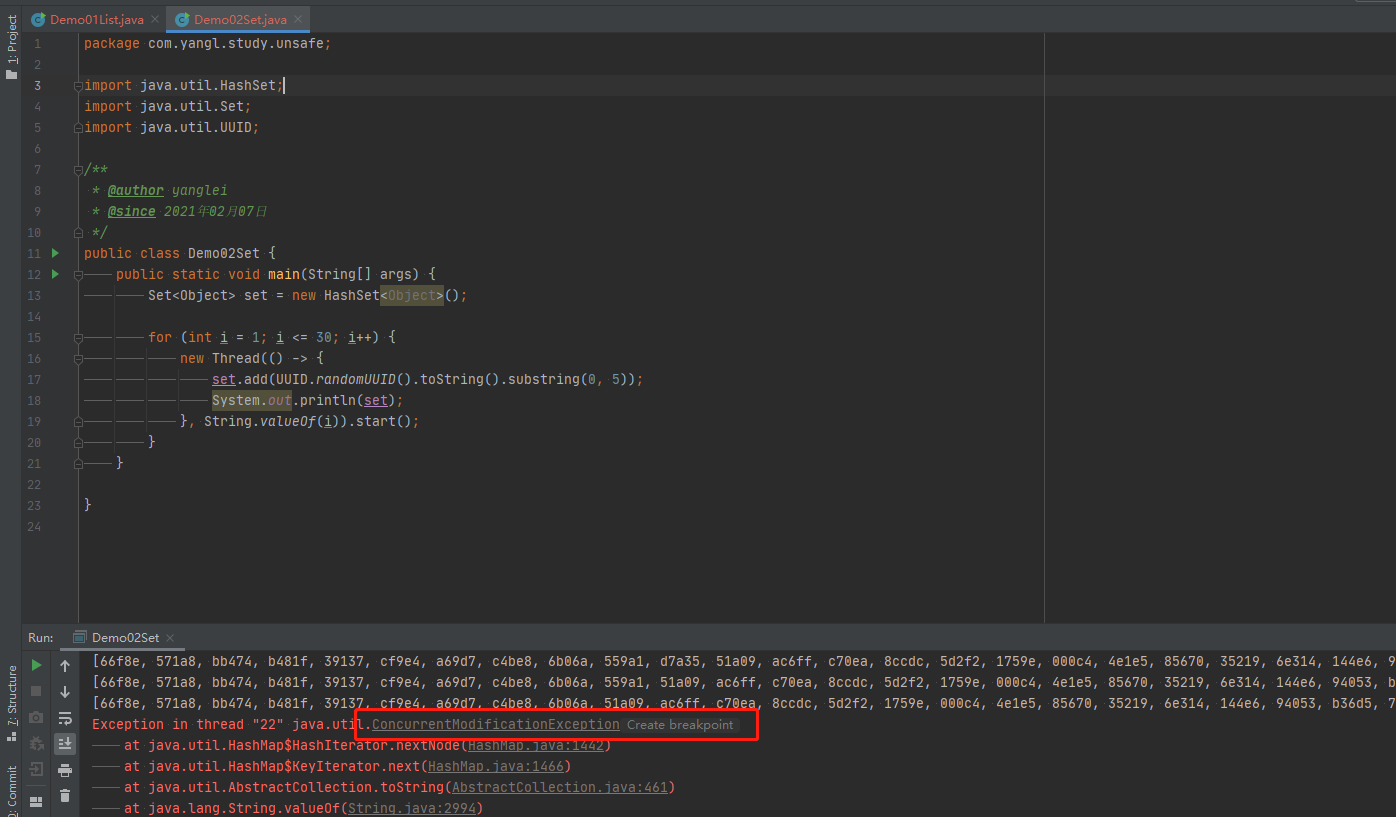Click the Structure tool window icon
1396x817 pixels.
point(12,735)
